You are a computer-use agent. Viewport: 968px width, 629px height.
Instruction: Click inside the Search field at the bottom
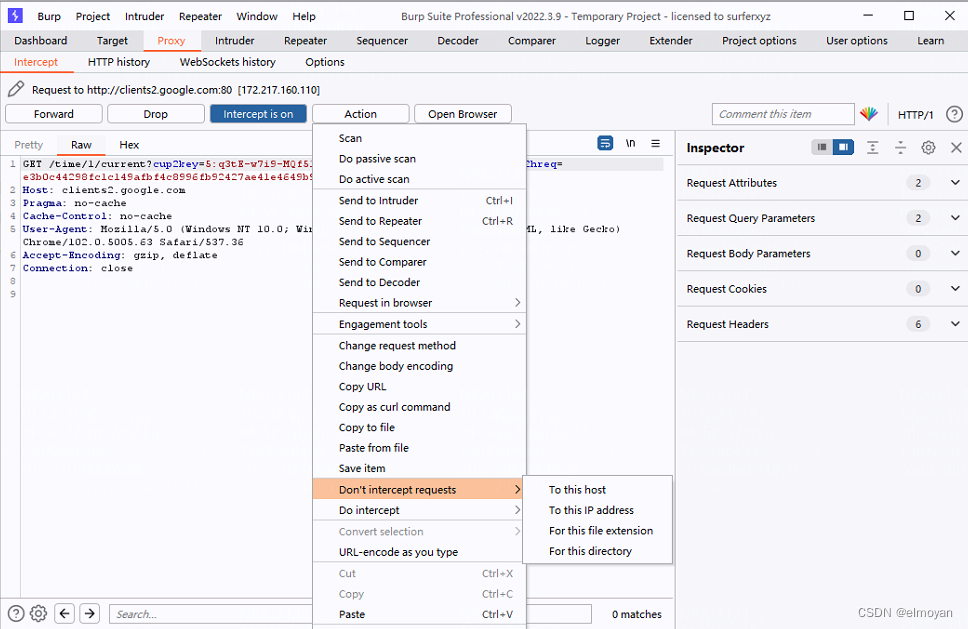click(x=210, y=613)
